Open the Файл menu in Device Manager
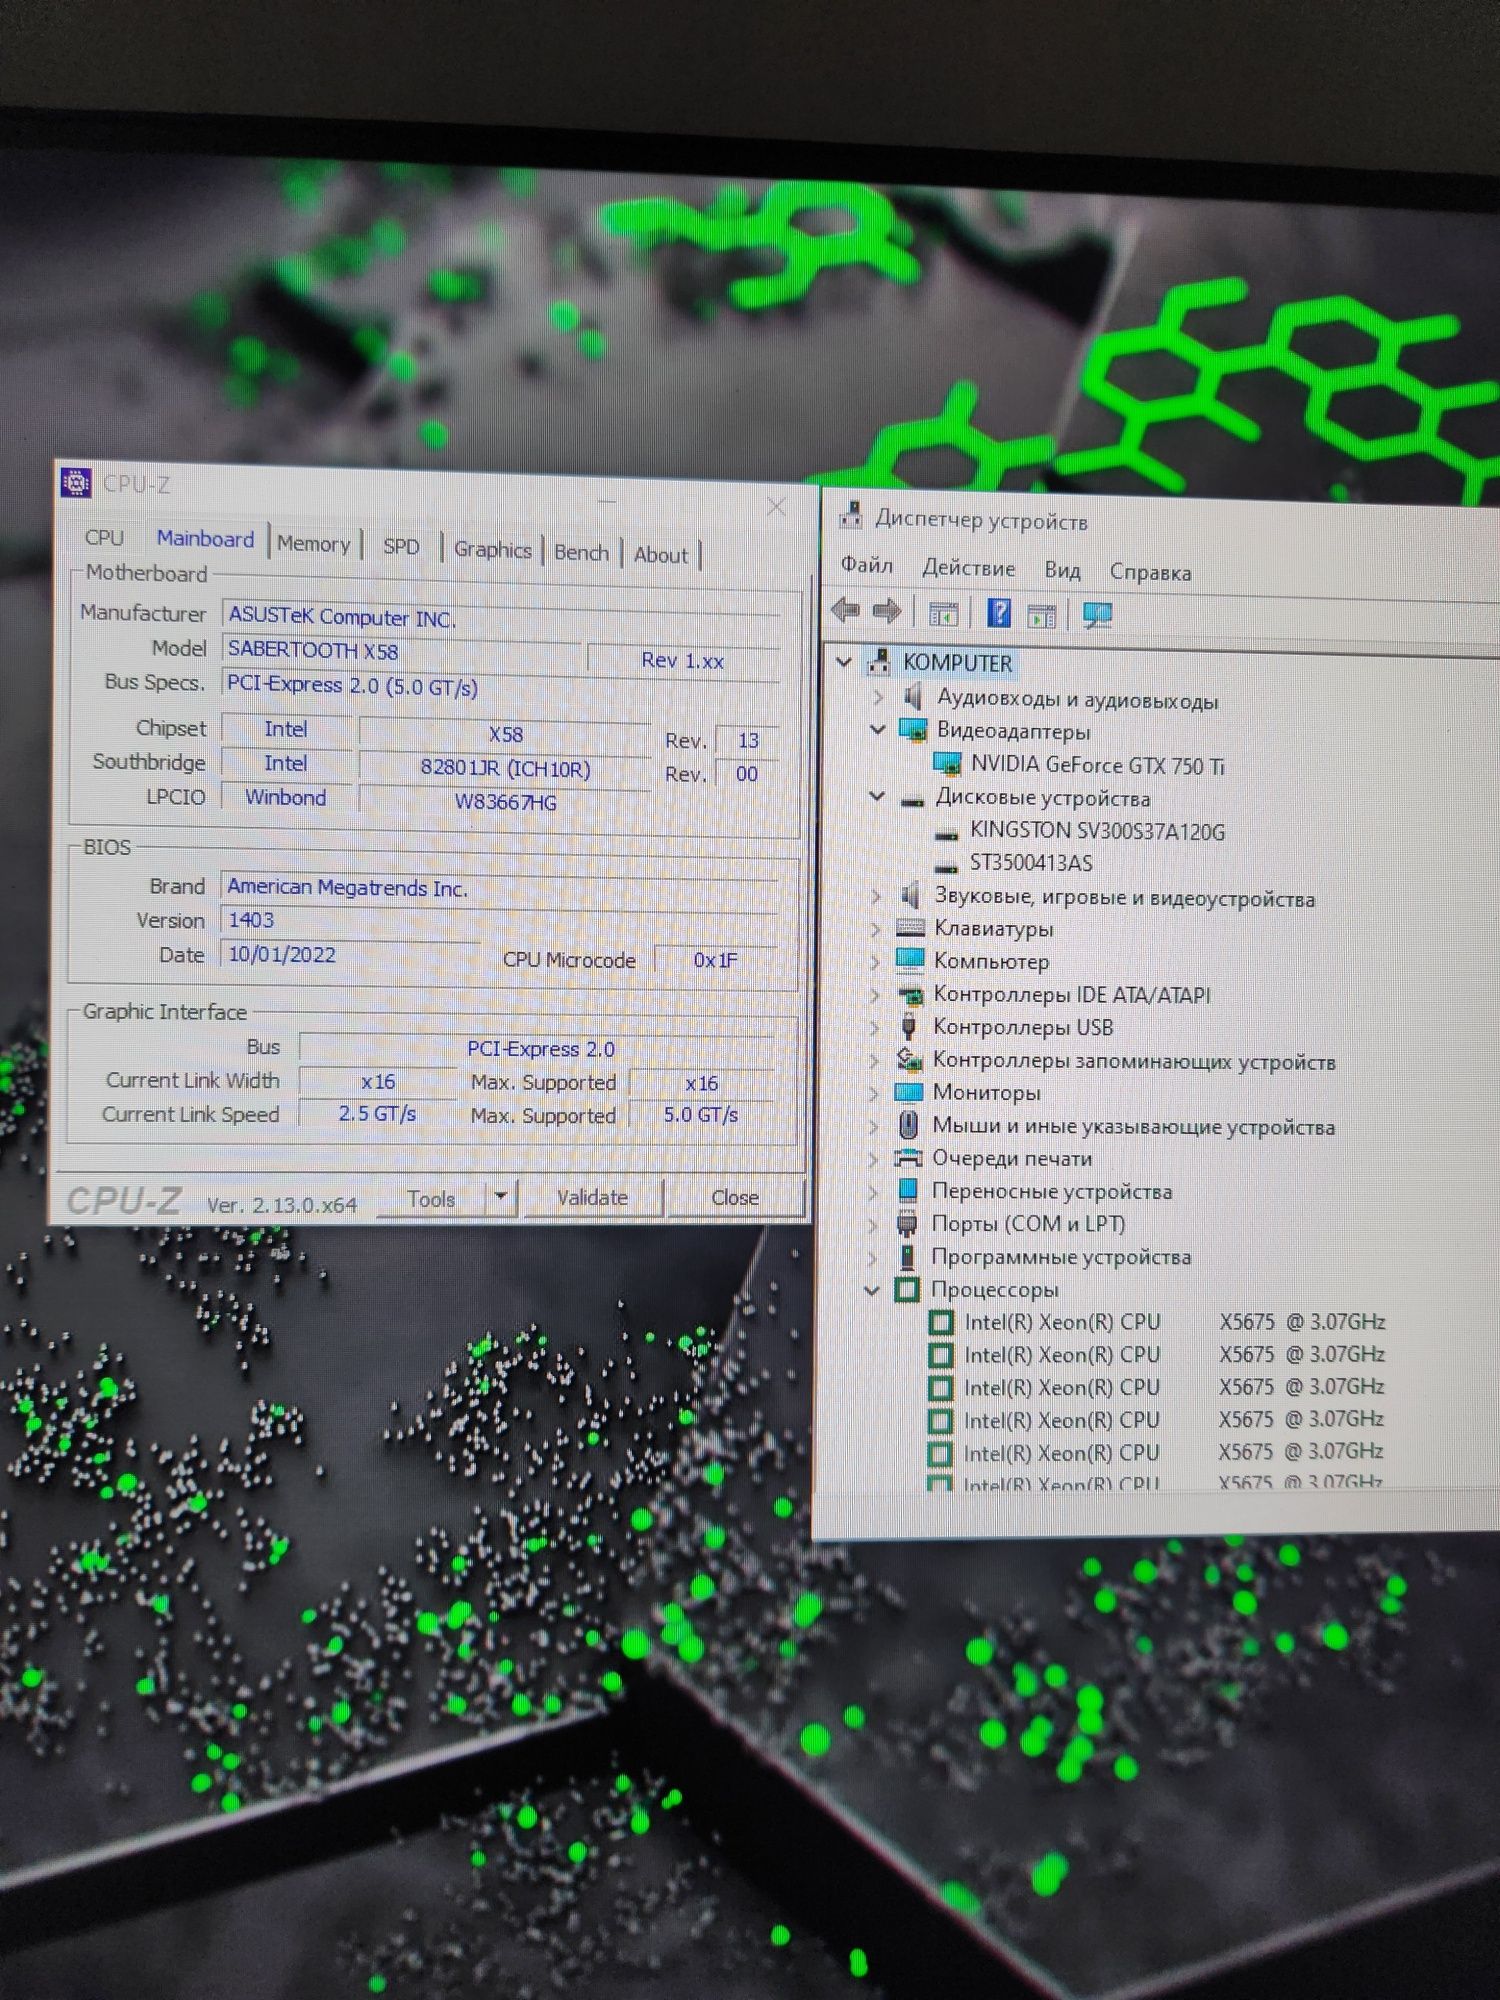 point(867,565)
